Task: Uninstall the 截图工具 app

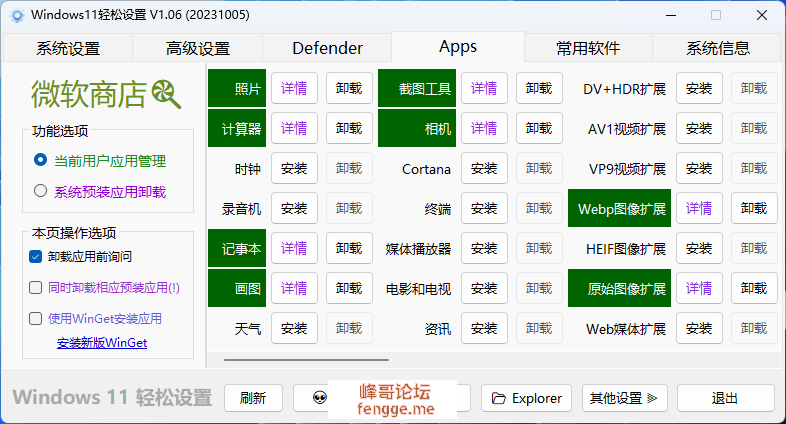Action: pos(539,88)
